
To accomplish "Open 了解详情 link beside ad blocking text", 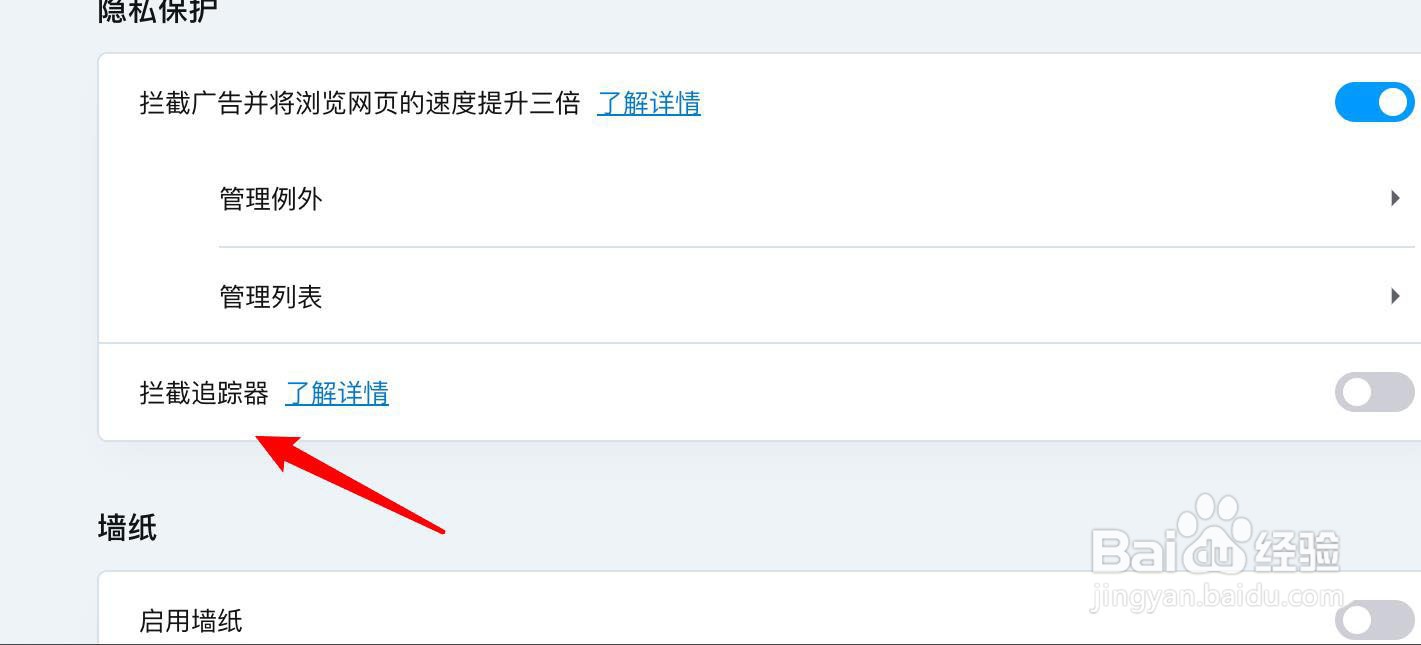I will coord(649,103).
